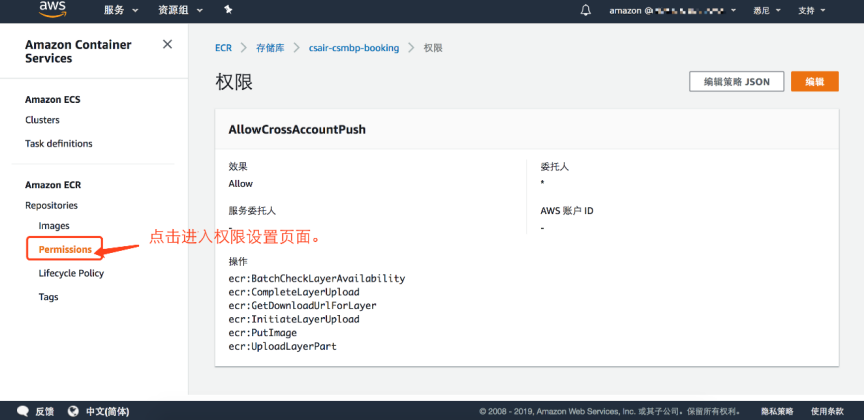The image size is (864, 420).
Task: Open the 支持 support dropdown
Action: 812,10
